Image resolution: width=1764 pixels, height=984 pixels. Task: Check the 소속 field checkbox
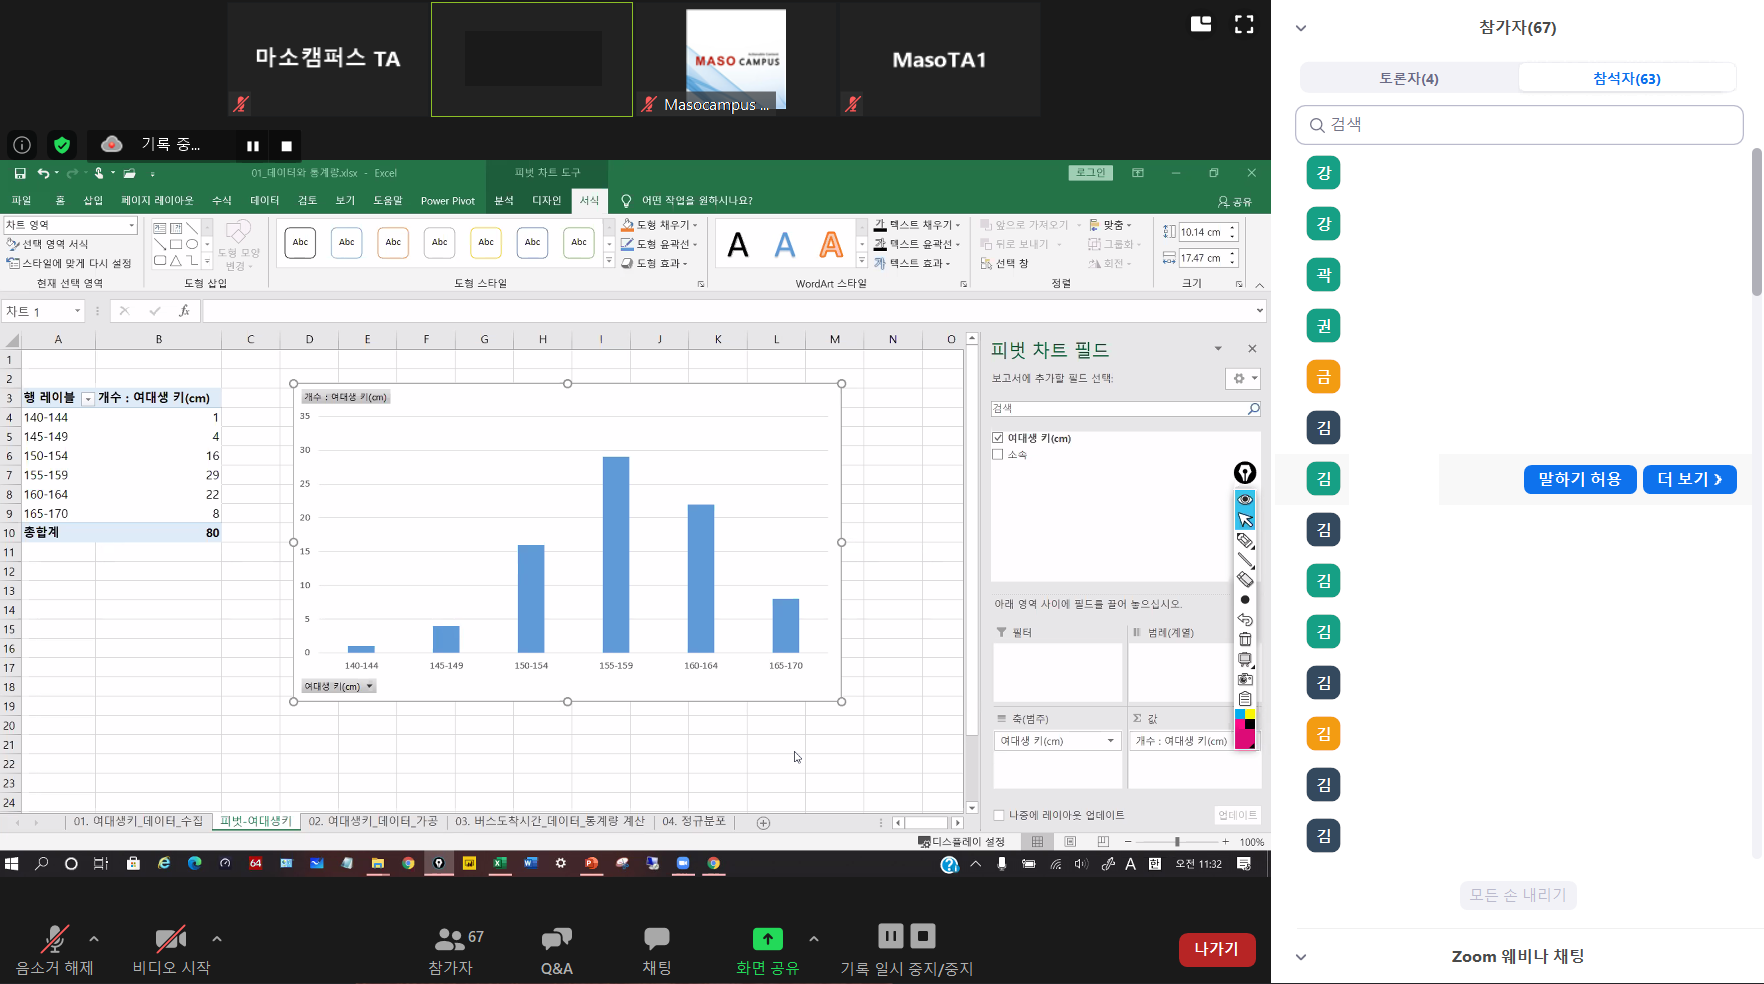998,454
